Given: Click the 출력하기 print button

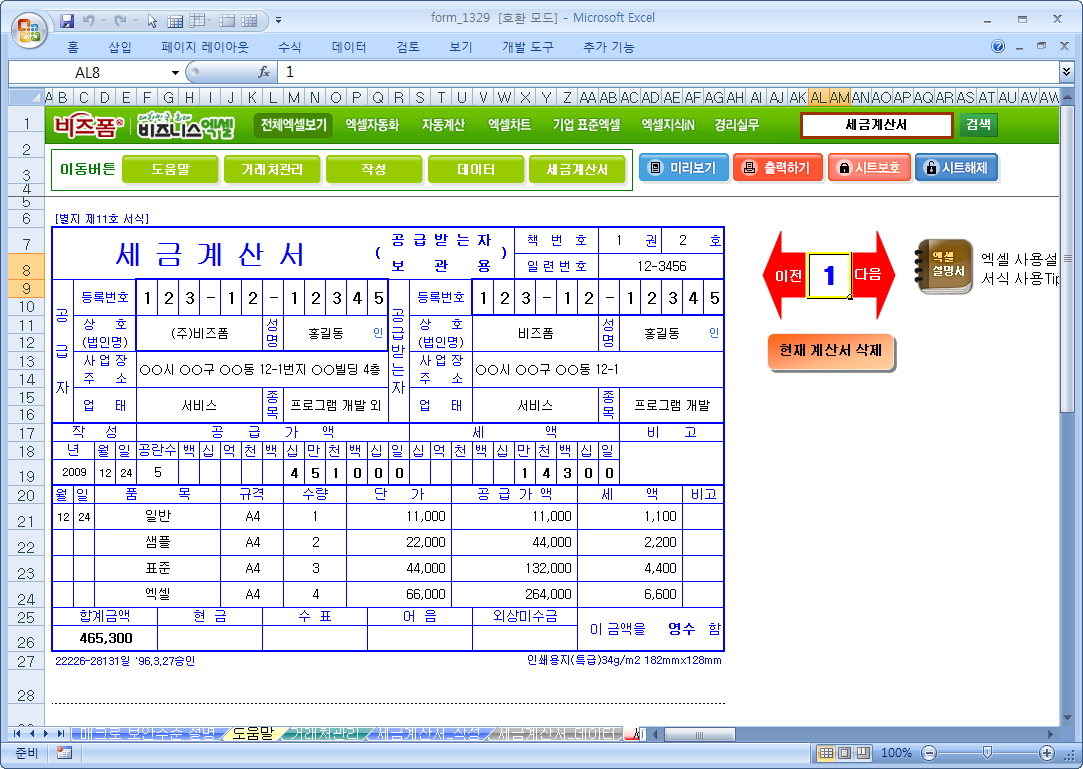Looking at the screenshot, I should coord(777,168).
